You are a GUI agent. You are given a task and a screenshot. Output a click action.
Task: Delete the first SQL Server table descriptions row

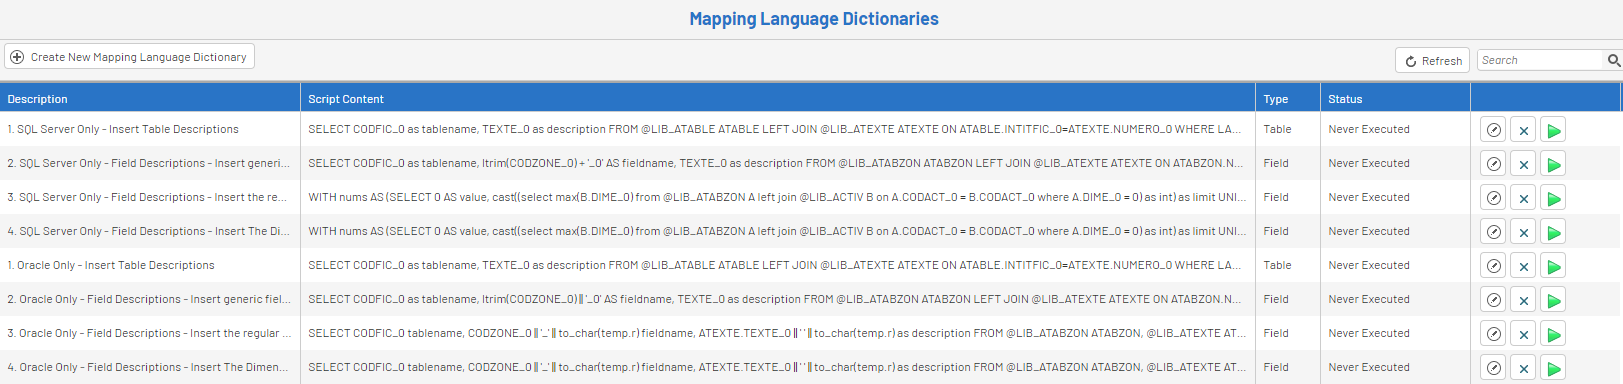coord(1523,130)
